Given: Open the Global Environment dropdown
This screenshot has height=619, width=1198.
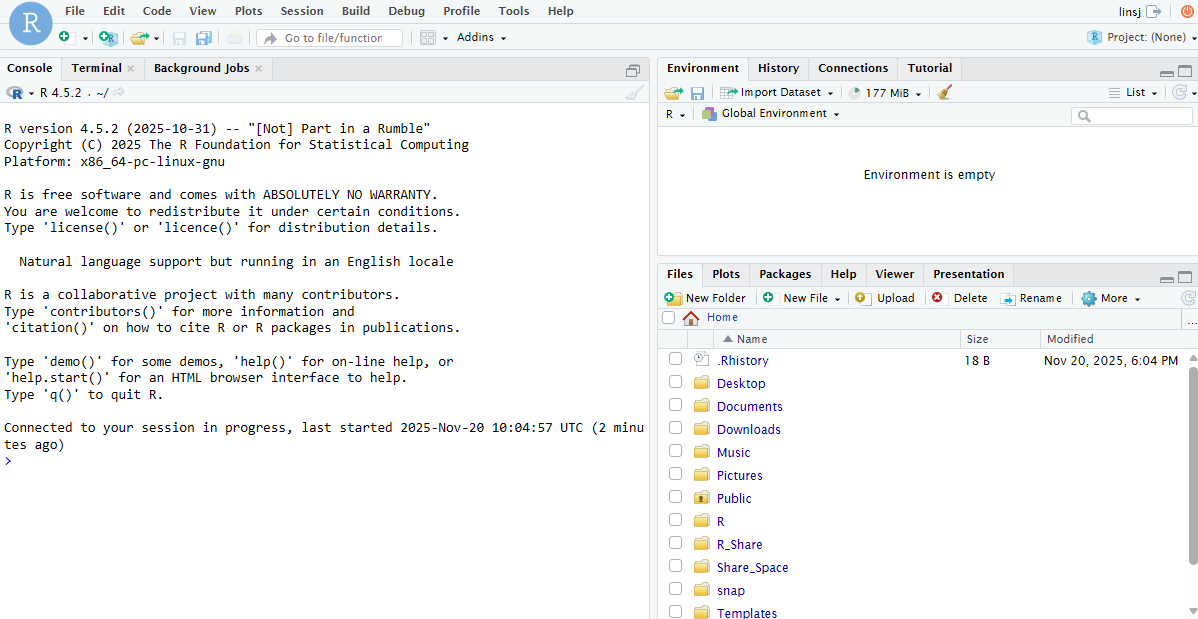Looking at the screenshot, I should click(771, 114).
